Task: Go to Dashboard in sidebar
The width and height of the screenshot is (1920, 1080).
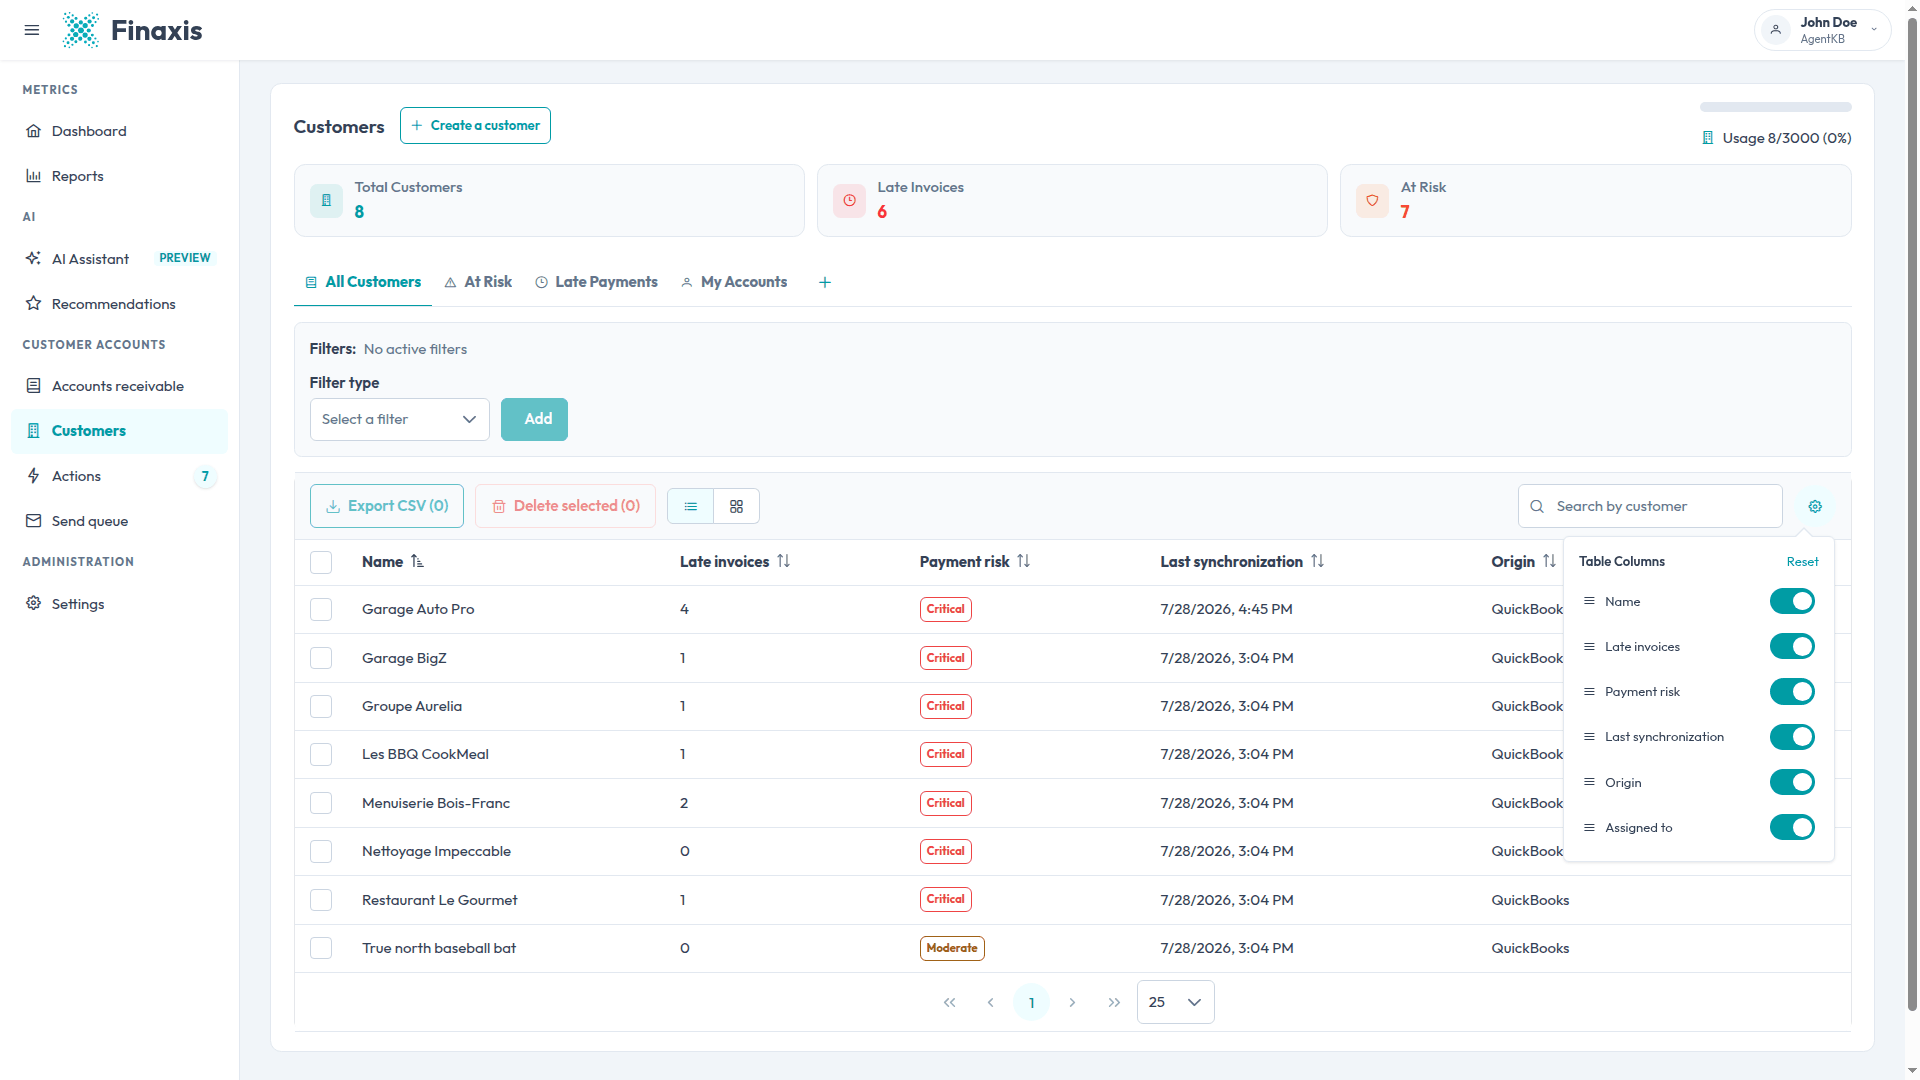Action: [x=119, y=131]
